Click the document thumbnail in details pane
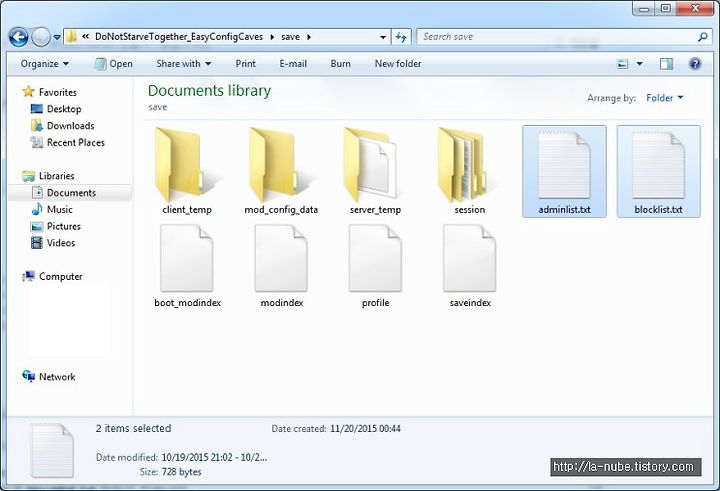720x491 pixels. 52,451
